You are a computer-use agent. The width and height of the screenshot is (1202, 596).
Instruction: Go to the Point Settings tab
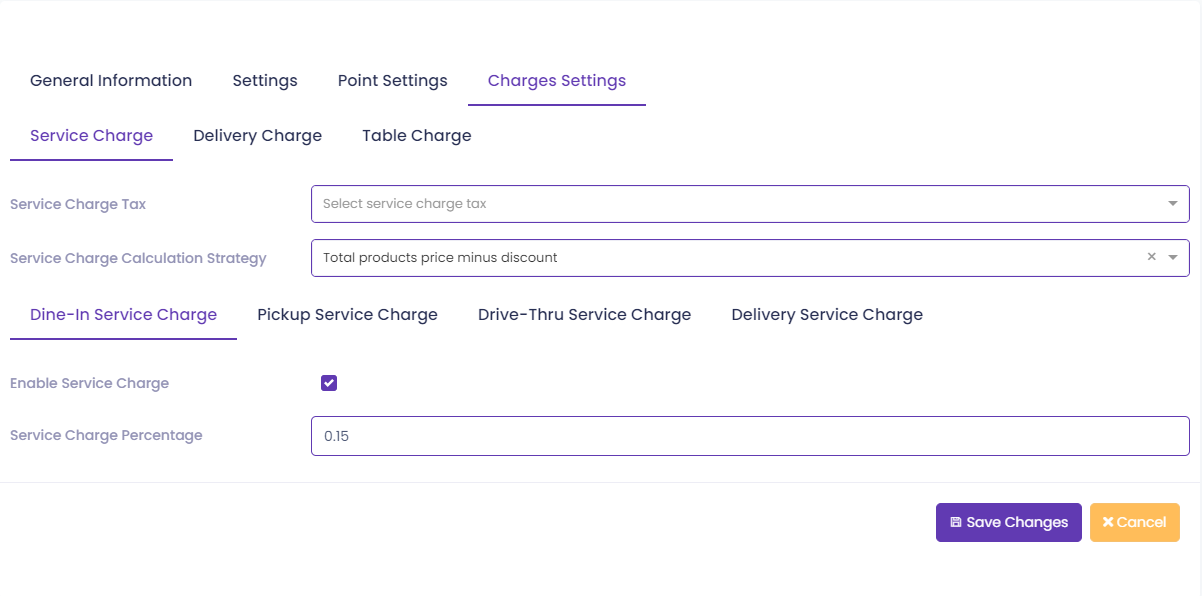tap(393, 81)
